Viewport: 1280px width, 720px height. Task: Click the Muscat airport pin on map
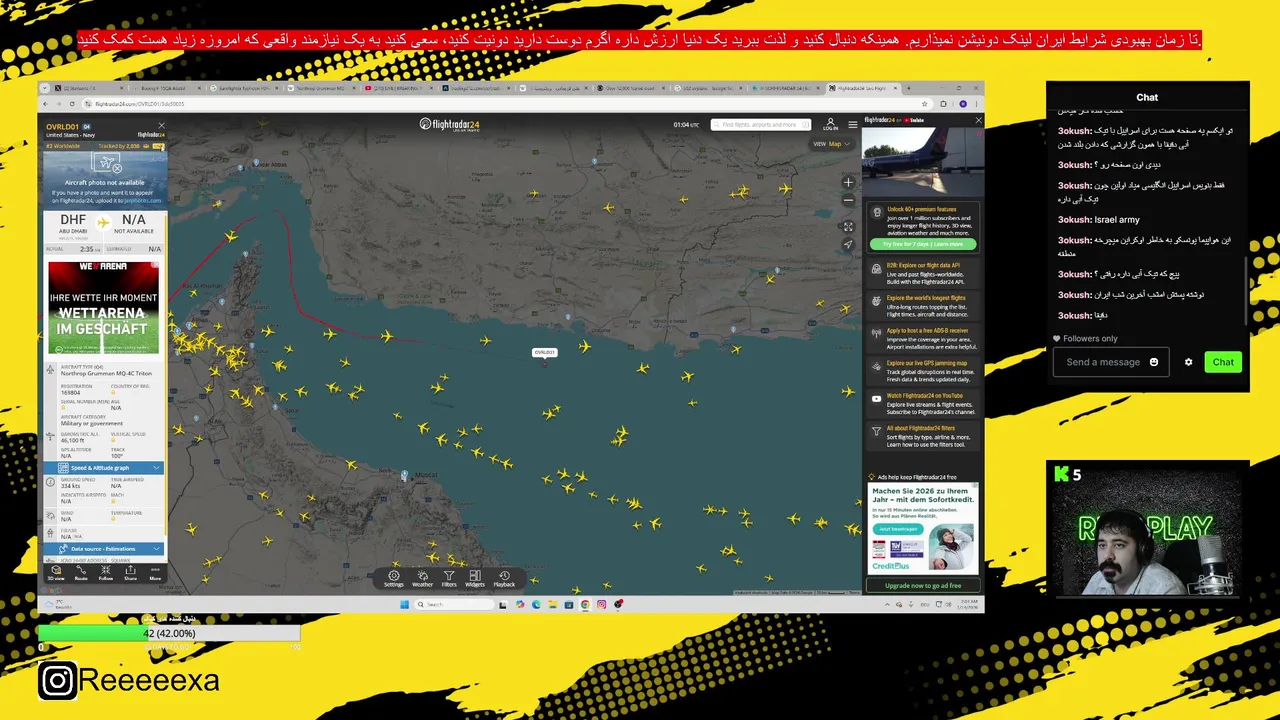pyautogui.click(x=404, y=476)
